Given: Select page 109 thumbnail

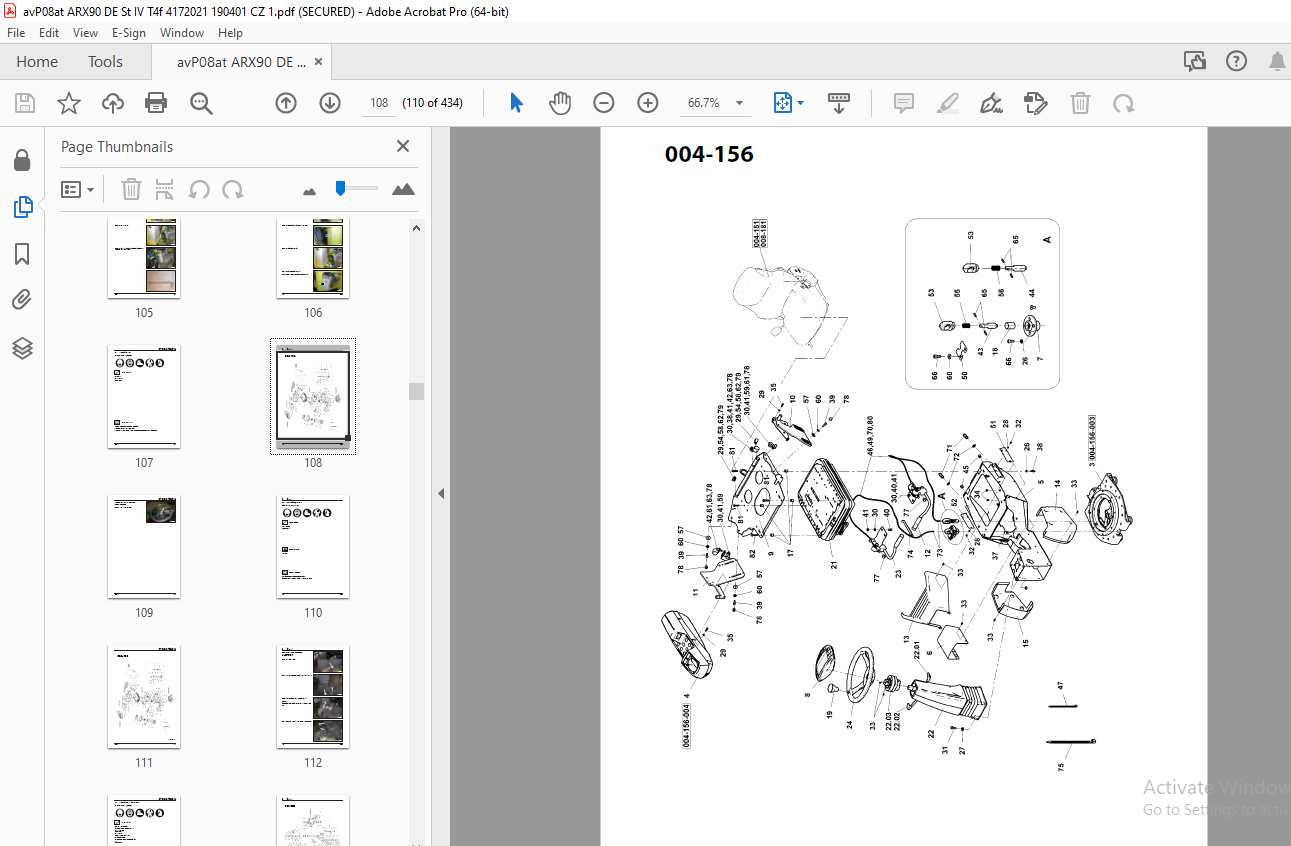Looking at the screenshot, I should [x=144, y=547].
